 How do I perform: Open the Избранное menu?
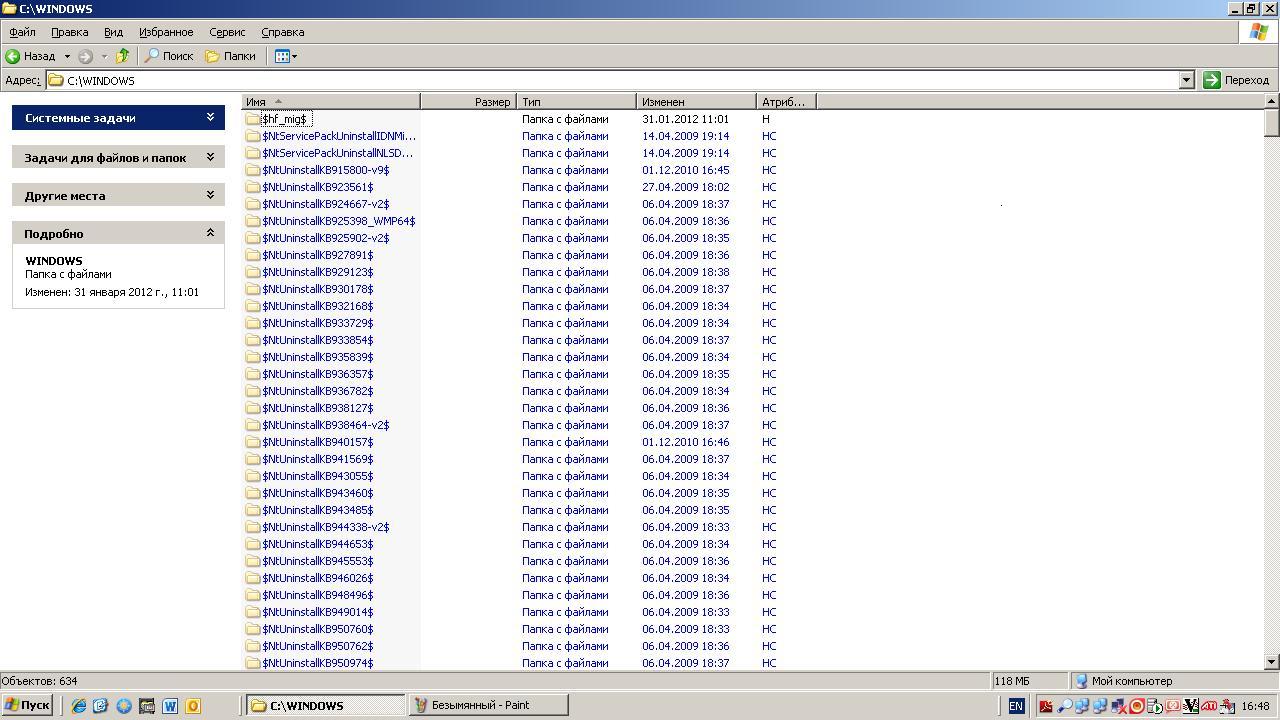point(166,32)
